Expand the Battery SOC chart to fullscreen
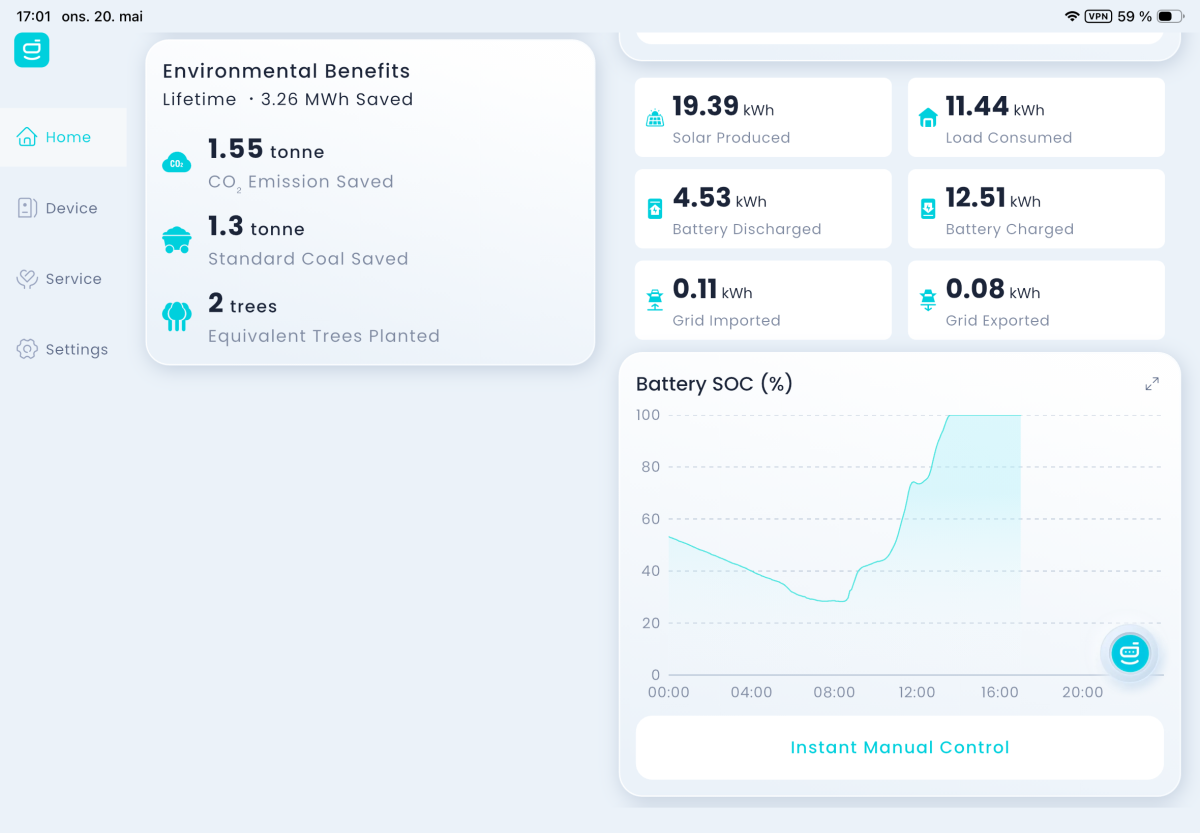1200x833 pixels. pyautogui.click(x=1152, y=384)
